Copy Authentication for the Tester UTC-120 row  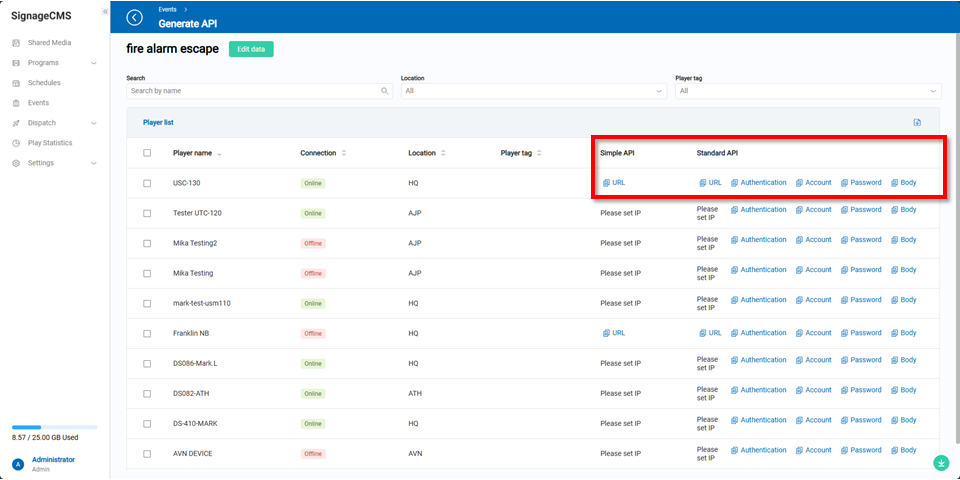click(x=758, y=210)
